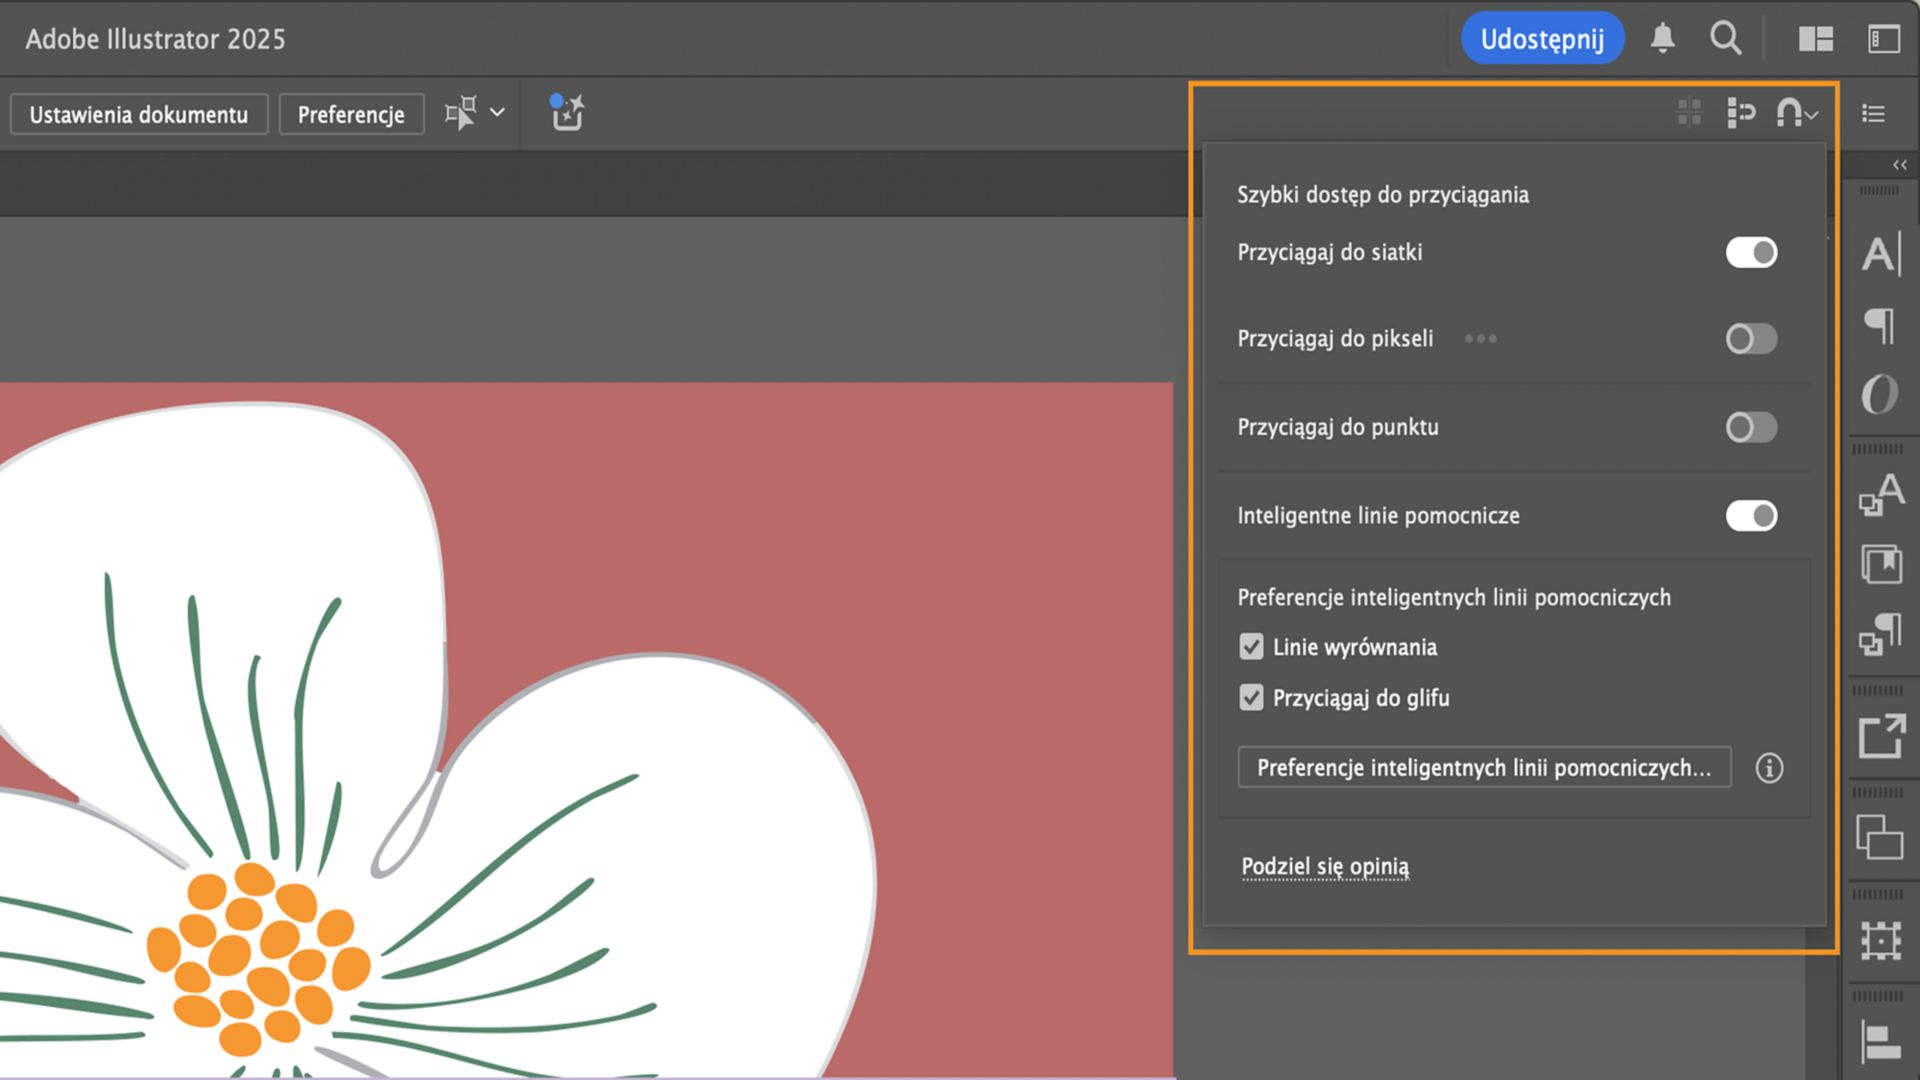Click the contextual task bar sparkle icon
Screen dimensions: 1920x1080
[x=567, y=113]
